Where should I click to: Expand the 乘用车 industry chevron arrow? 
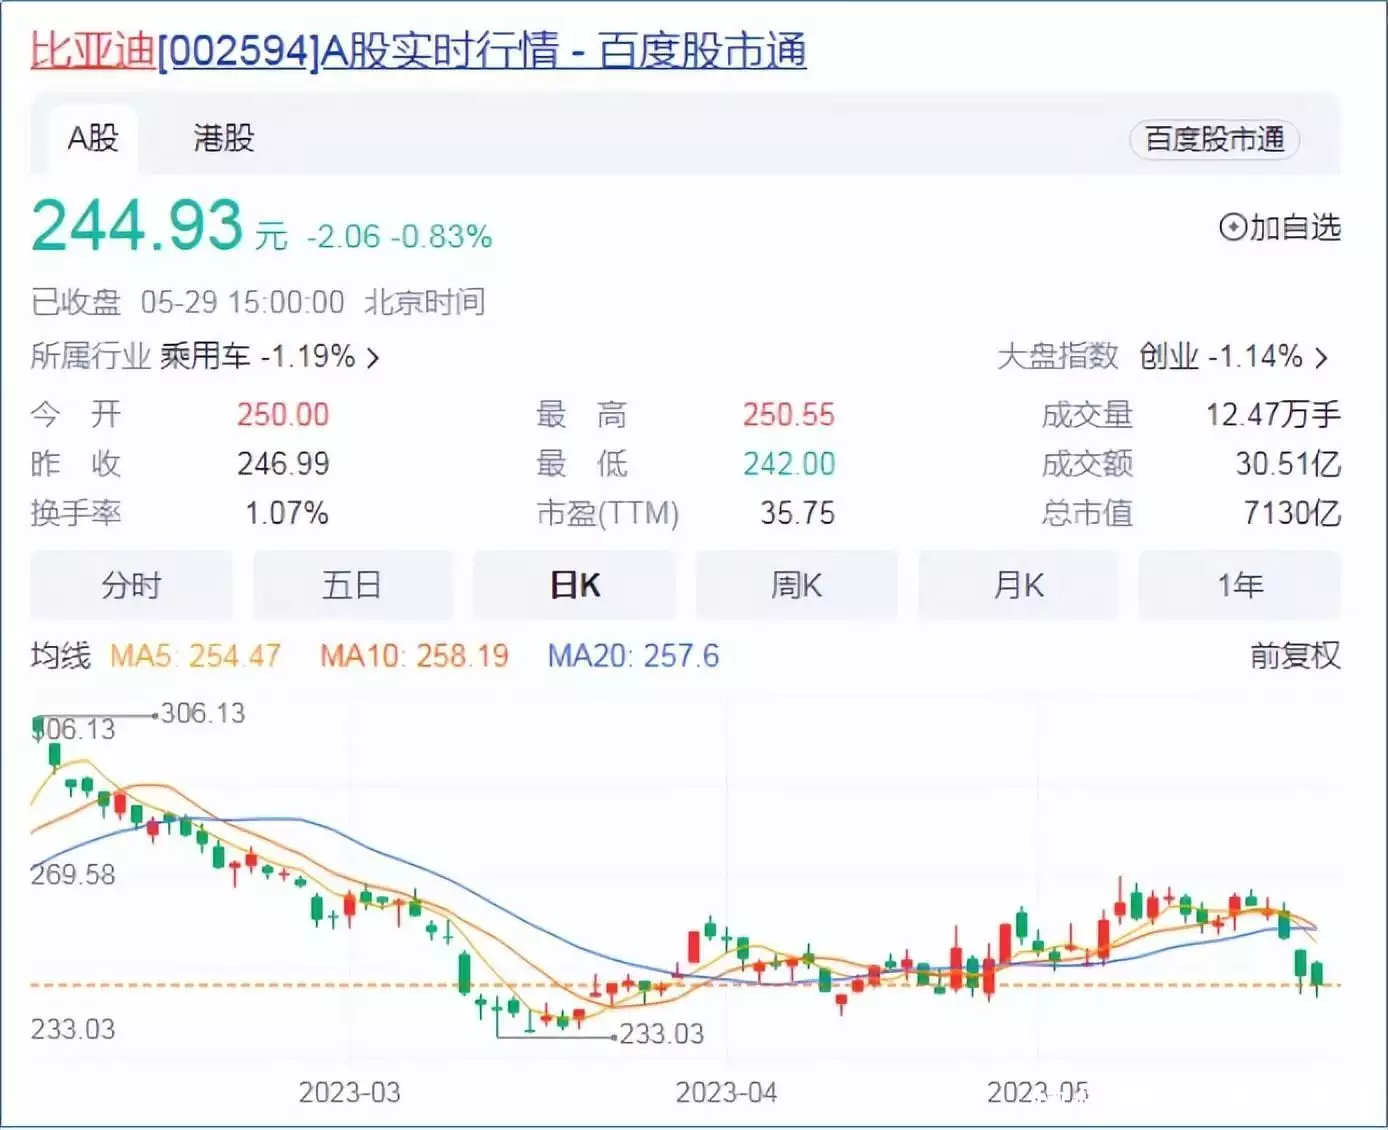click(373, 357)
